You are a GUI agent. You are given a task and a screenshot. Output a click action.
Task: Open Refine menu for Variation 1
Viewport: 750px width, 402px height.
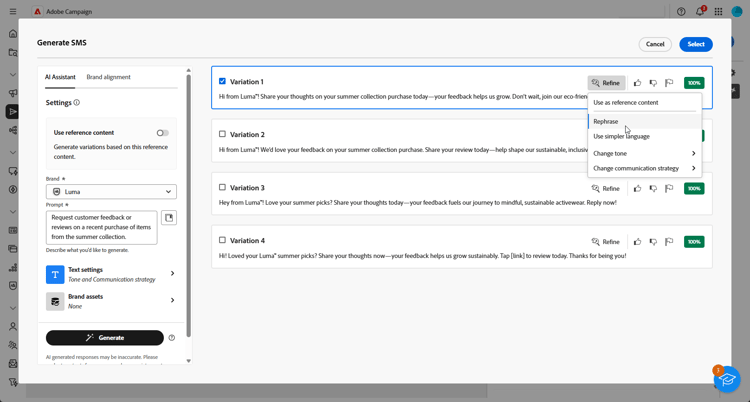pyautogui.click(x=606, y=83)
